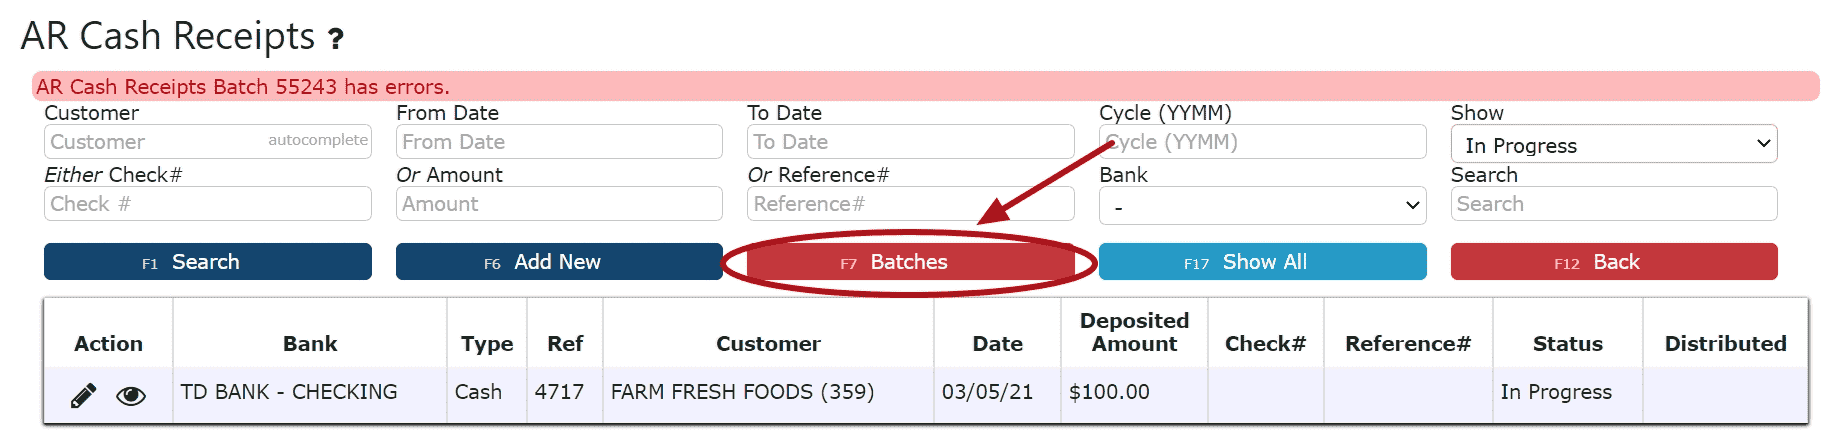Click the Search text box under Show

(x=1614, y=204)
